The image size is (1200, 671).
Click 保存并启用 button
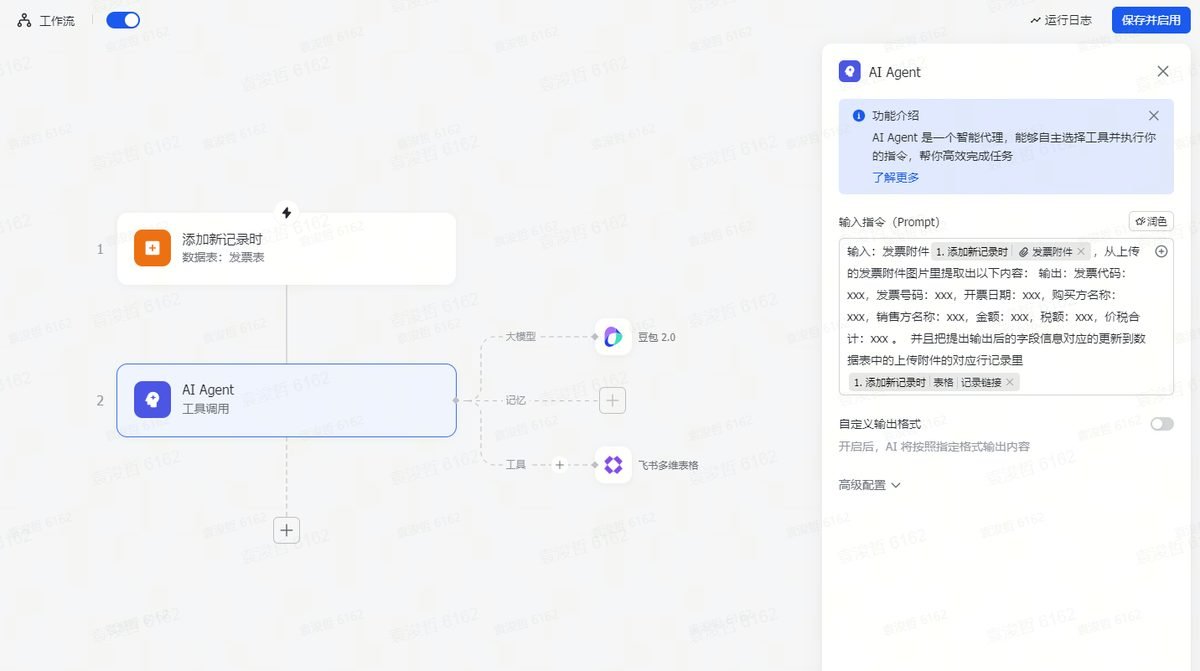coord(1151,20)
